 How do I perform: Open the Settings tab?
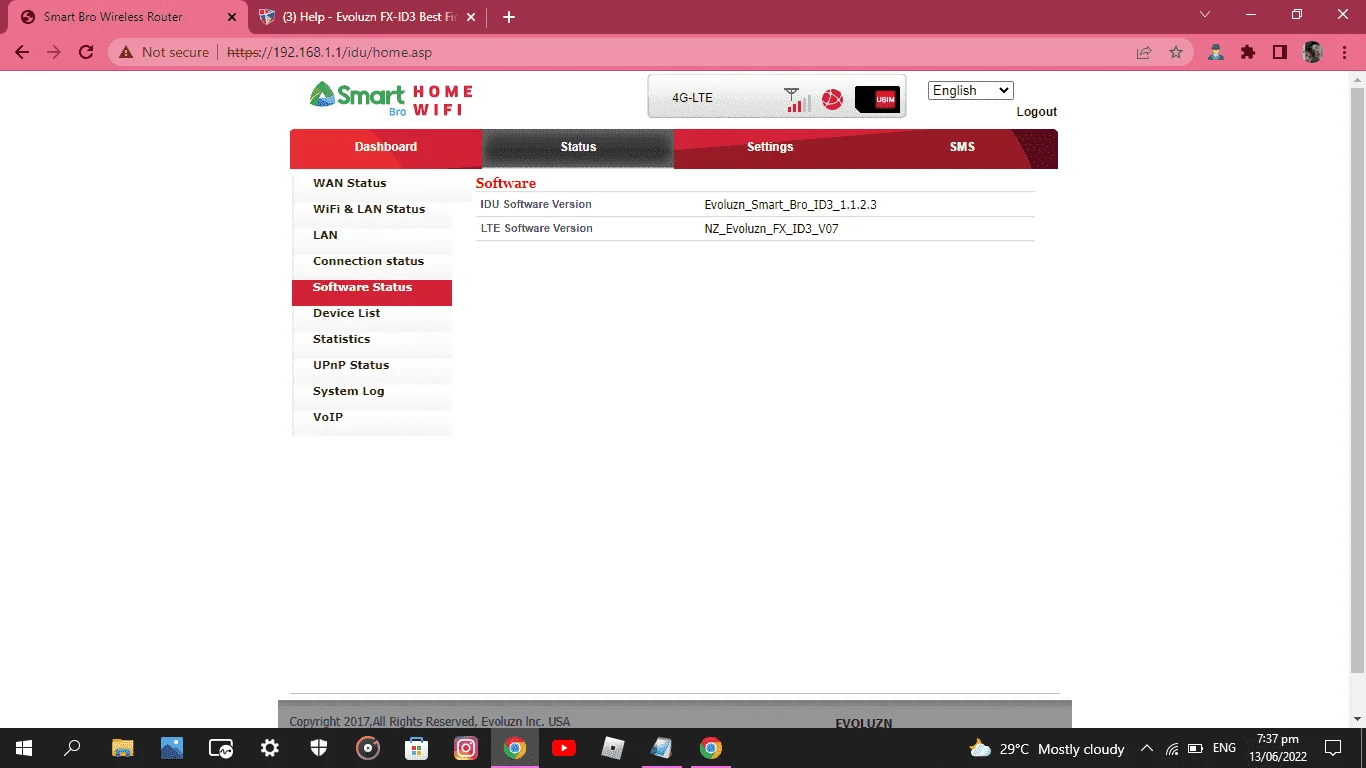coord(770,147)
